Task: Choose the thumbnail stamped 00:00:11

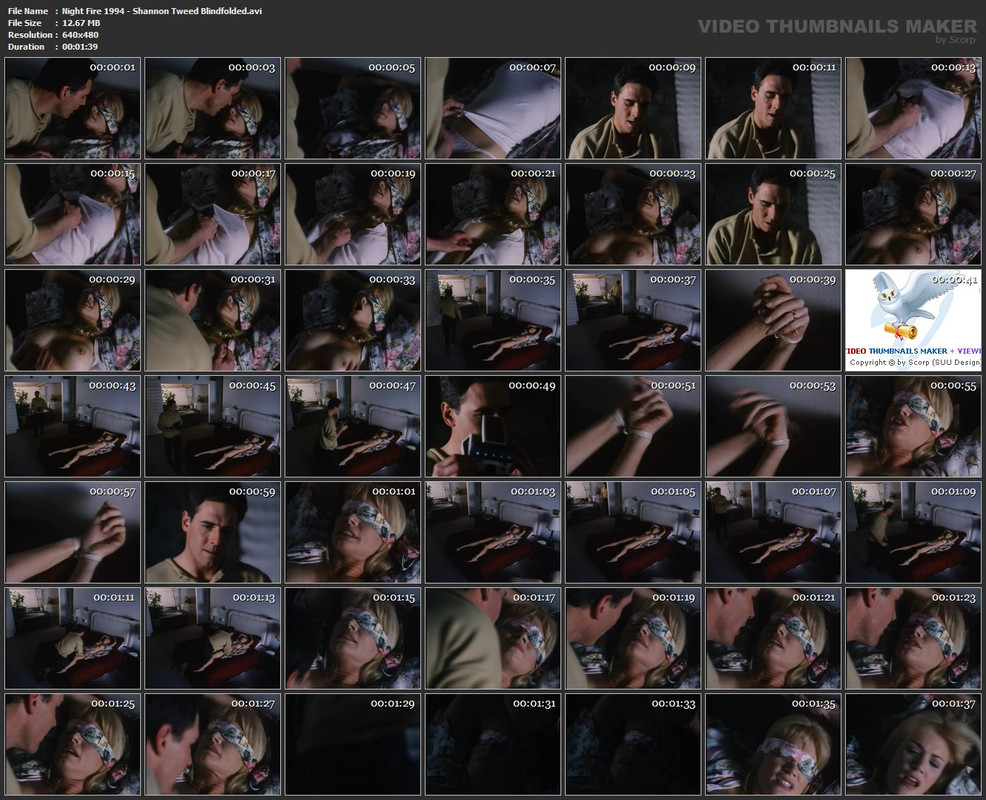Action: point(773,108)
